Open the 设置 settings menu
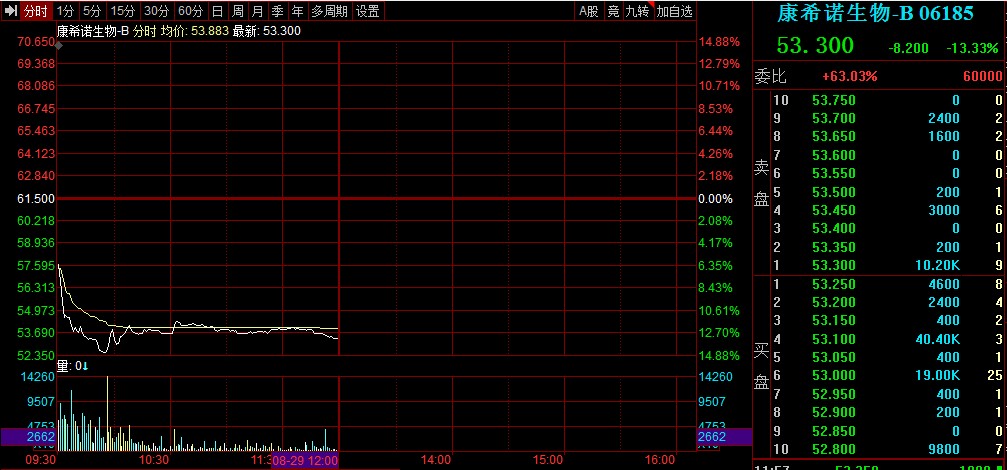 368,11
